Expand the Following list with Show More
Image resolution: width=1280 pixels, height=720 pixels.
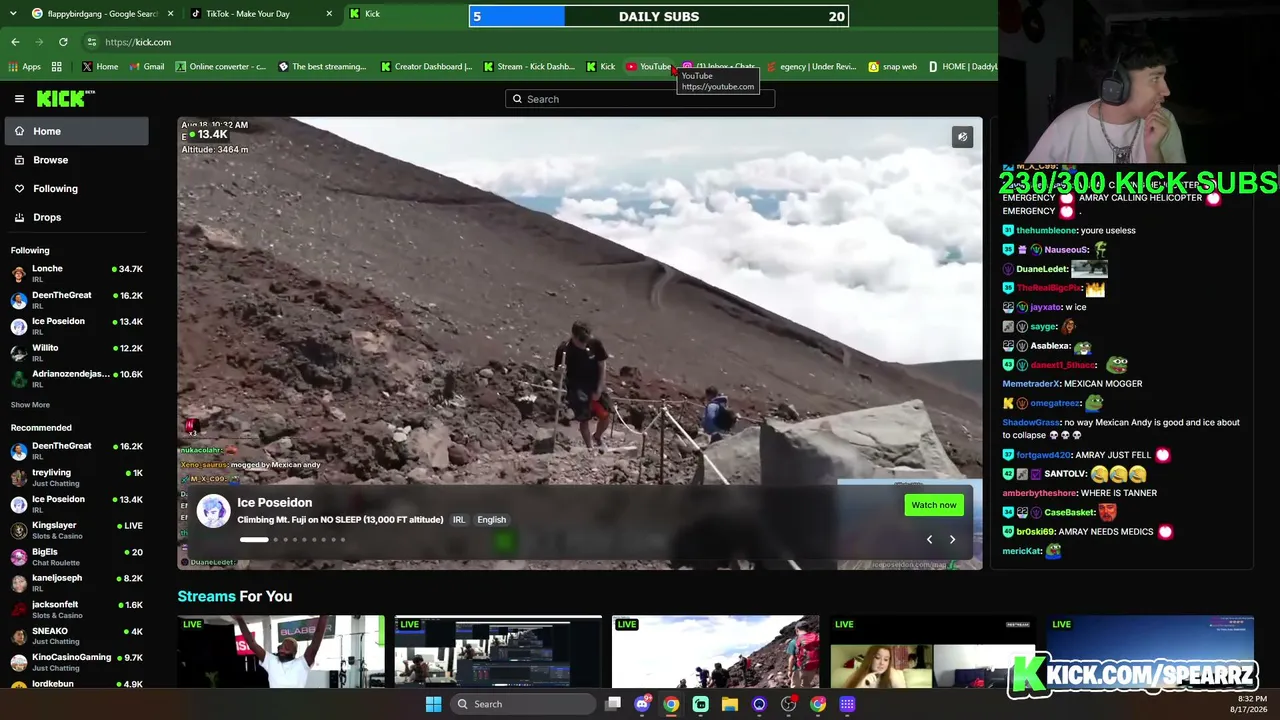pos(30,405)
